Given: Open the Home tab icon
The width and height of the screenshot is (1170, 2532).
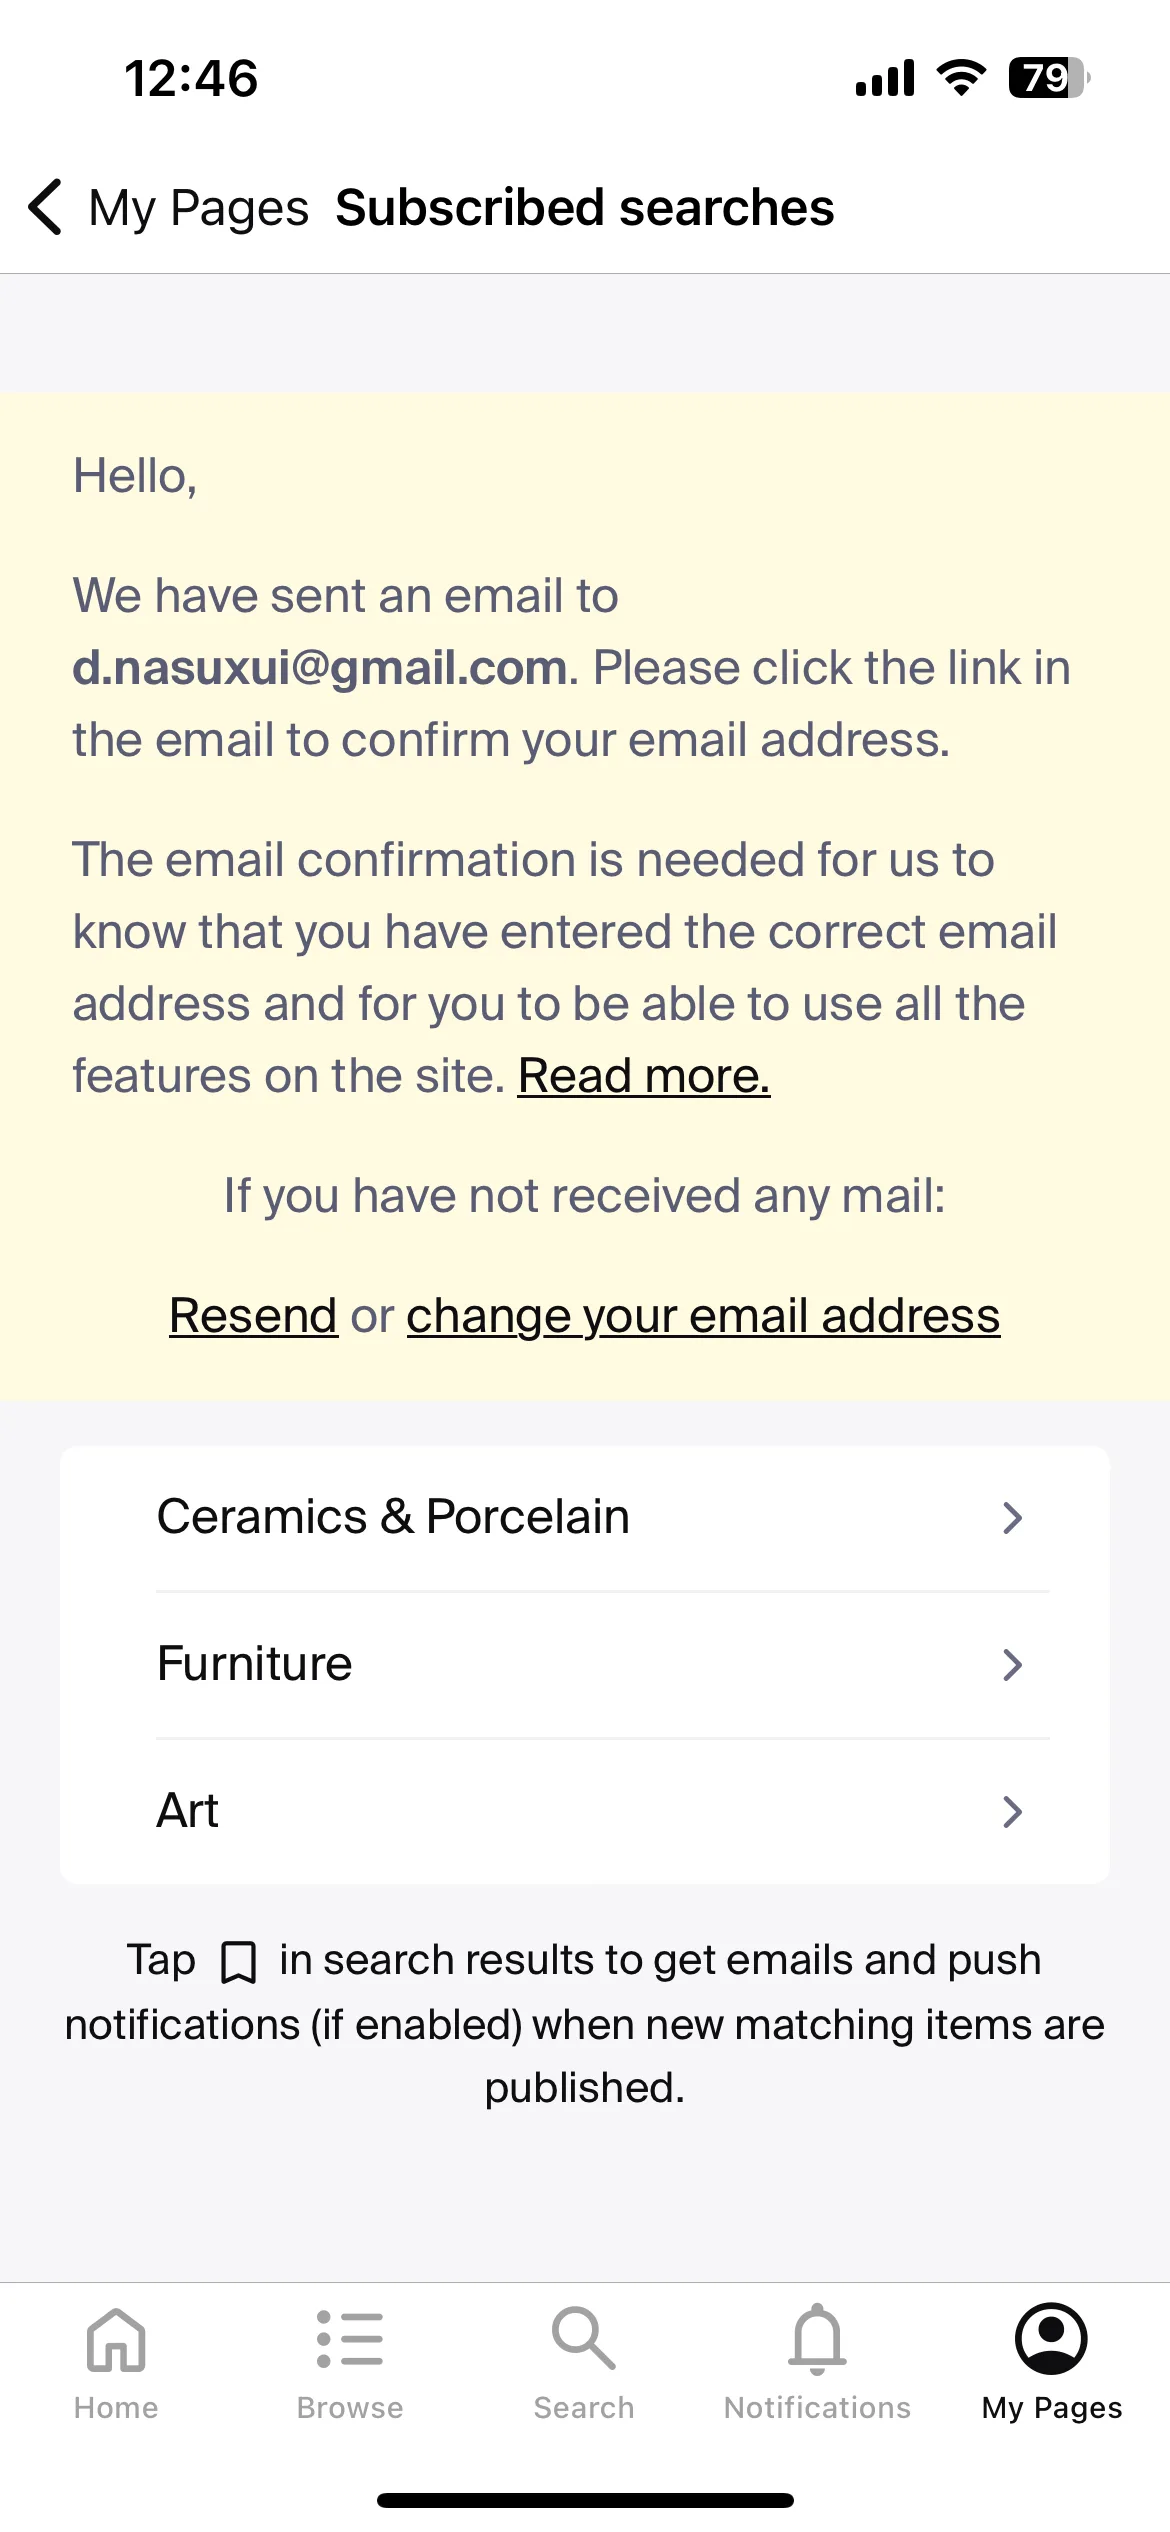Looking at the screenshot, I should tap(116, 2339).
